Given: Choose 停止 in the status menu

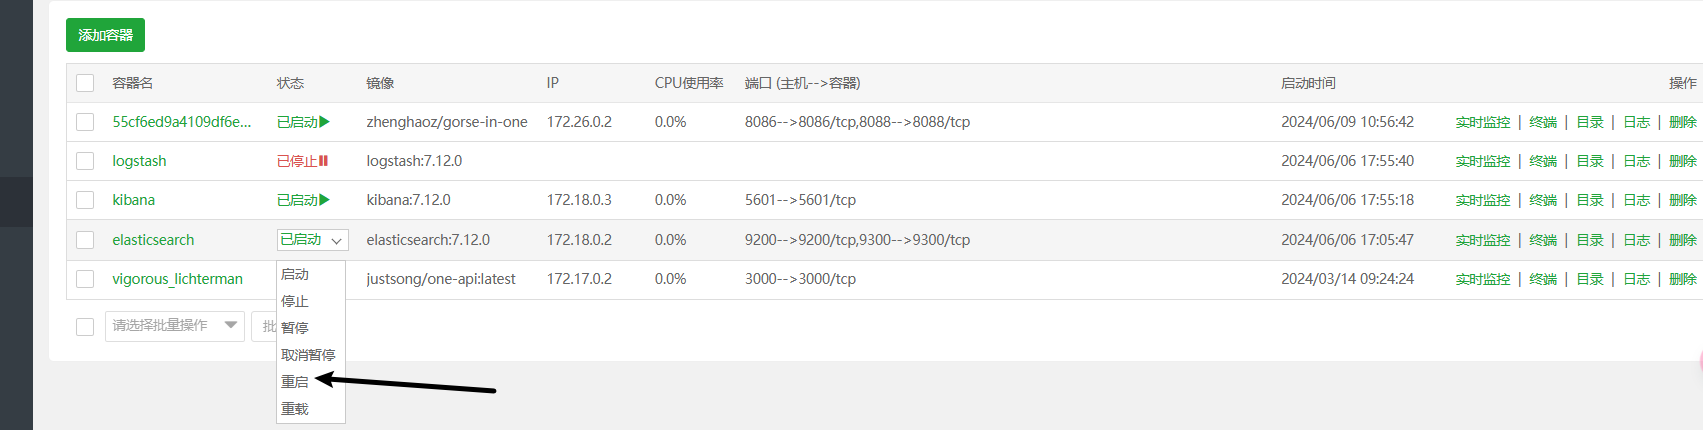Looking at the screenshot, I should click(295, 301).
